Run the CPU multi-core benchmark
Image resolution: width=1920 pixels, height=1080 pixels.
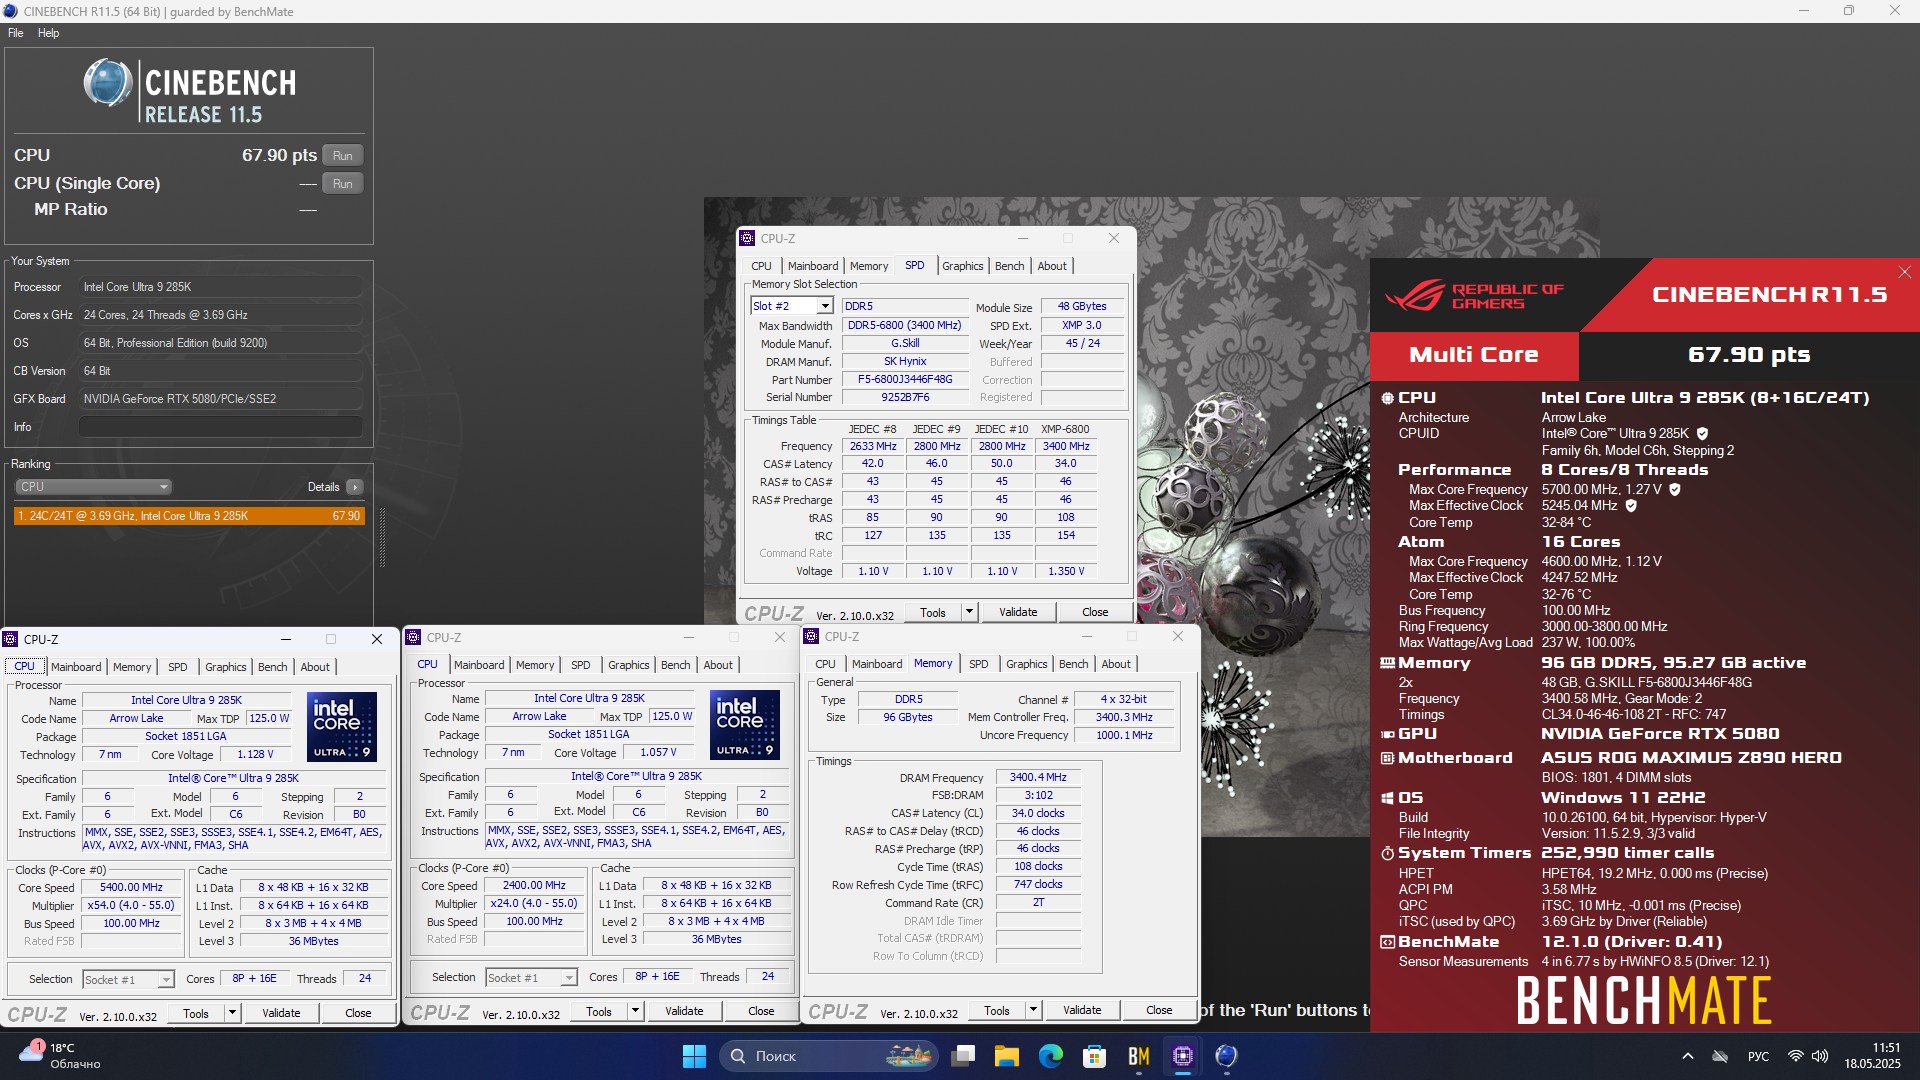[343, 156]
